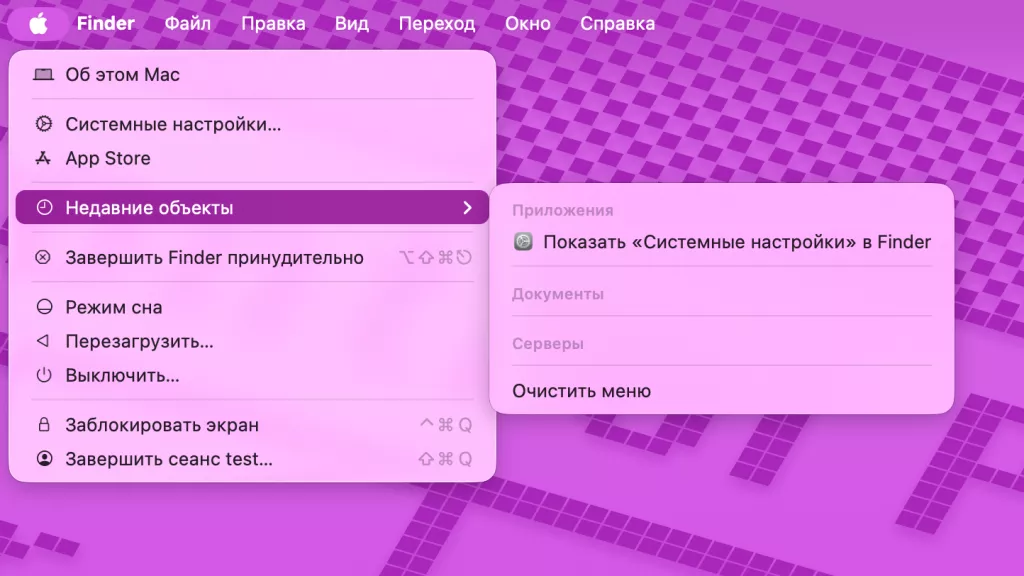1024x576 pixels.
Task: Click the Finder menu bar item
Action: click(x=105, y=23)
